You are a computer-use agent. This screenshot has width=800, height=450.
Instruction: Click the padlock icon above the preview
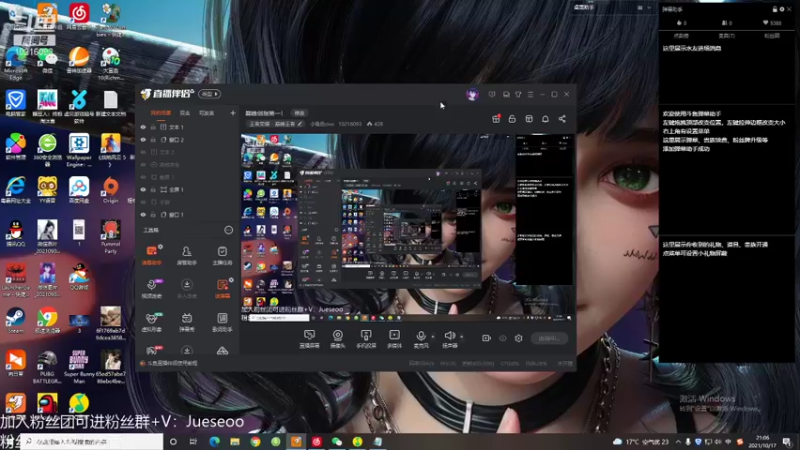click(x=512, y=119)
